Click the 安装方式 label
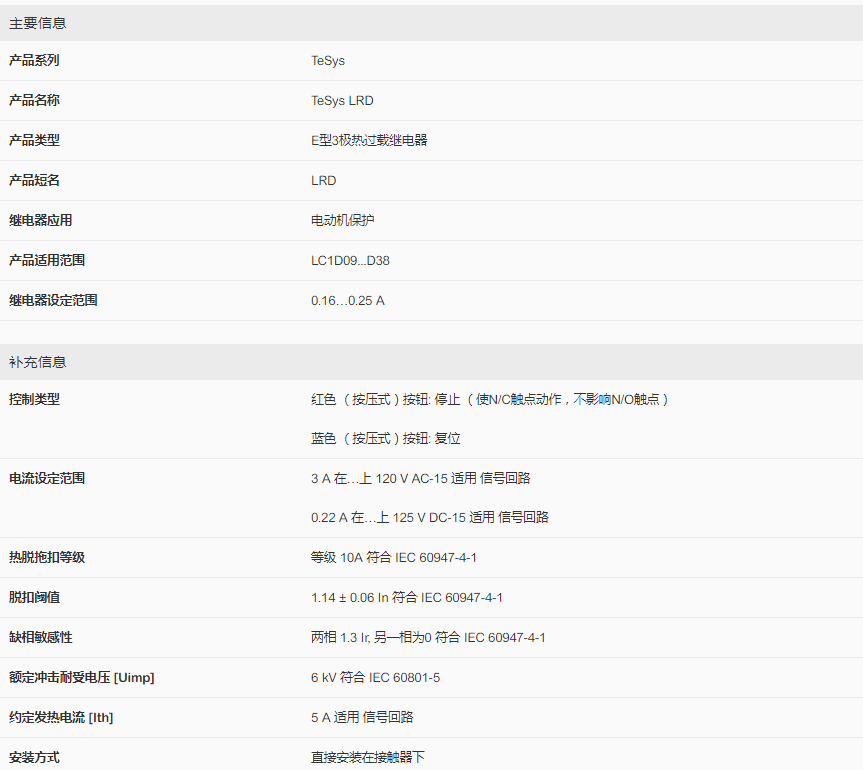 pos(34,757)
